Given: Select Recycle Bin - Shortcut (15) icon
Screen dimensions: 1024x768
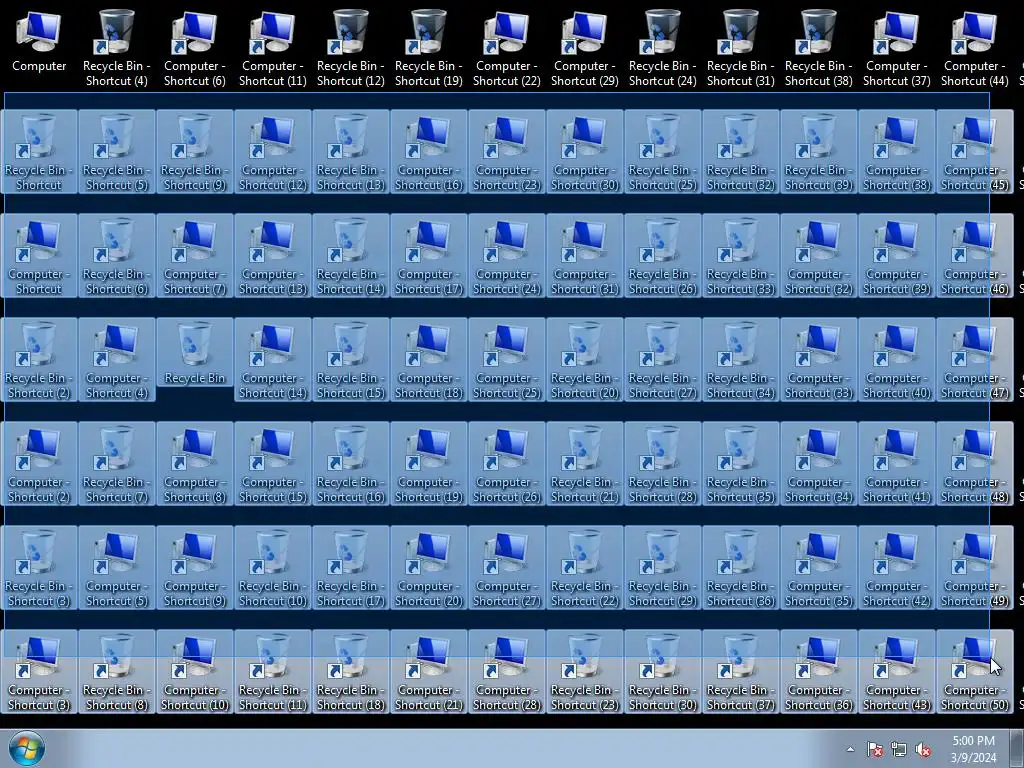Looking at the screenshot, I should 351,359.
